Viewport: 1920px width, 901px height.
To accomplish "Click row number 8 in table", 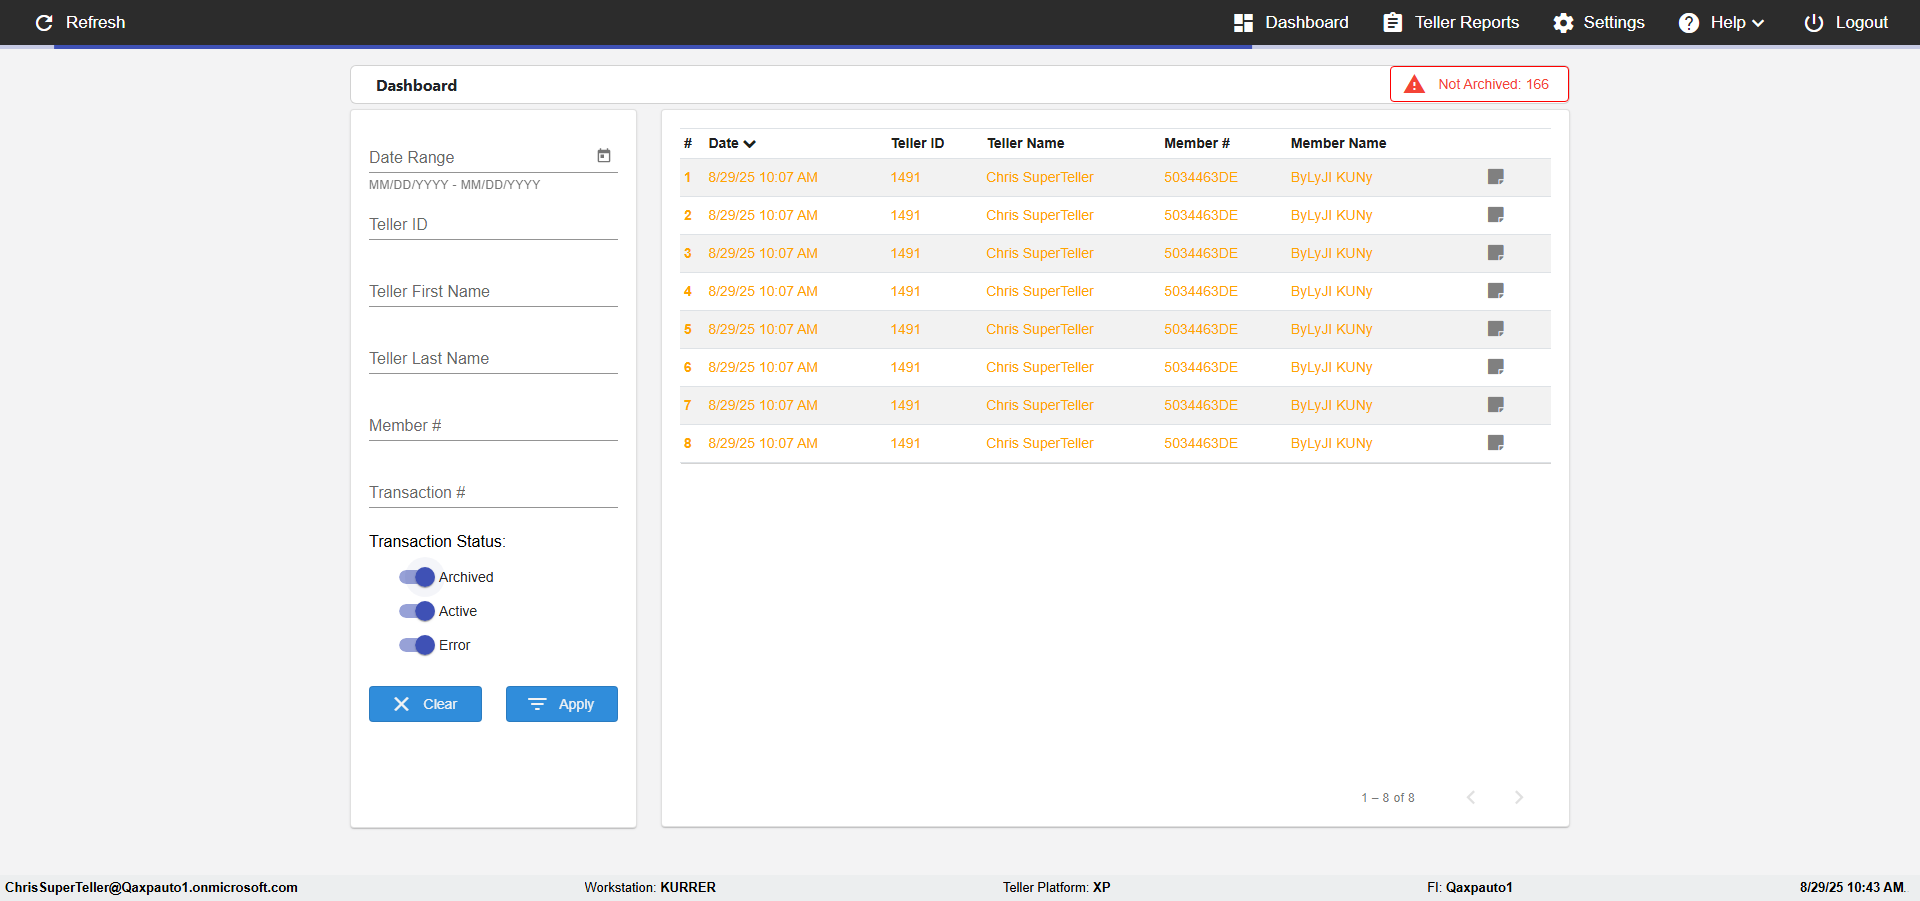I will tap(688, 443).
